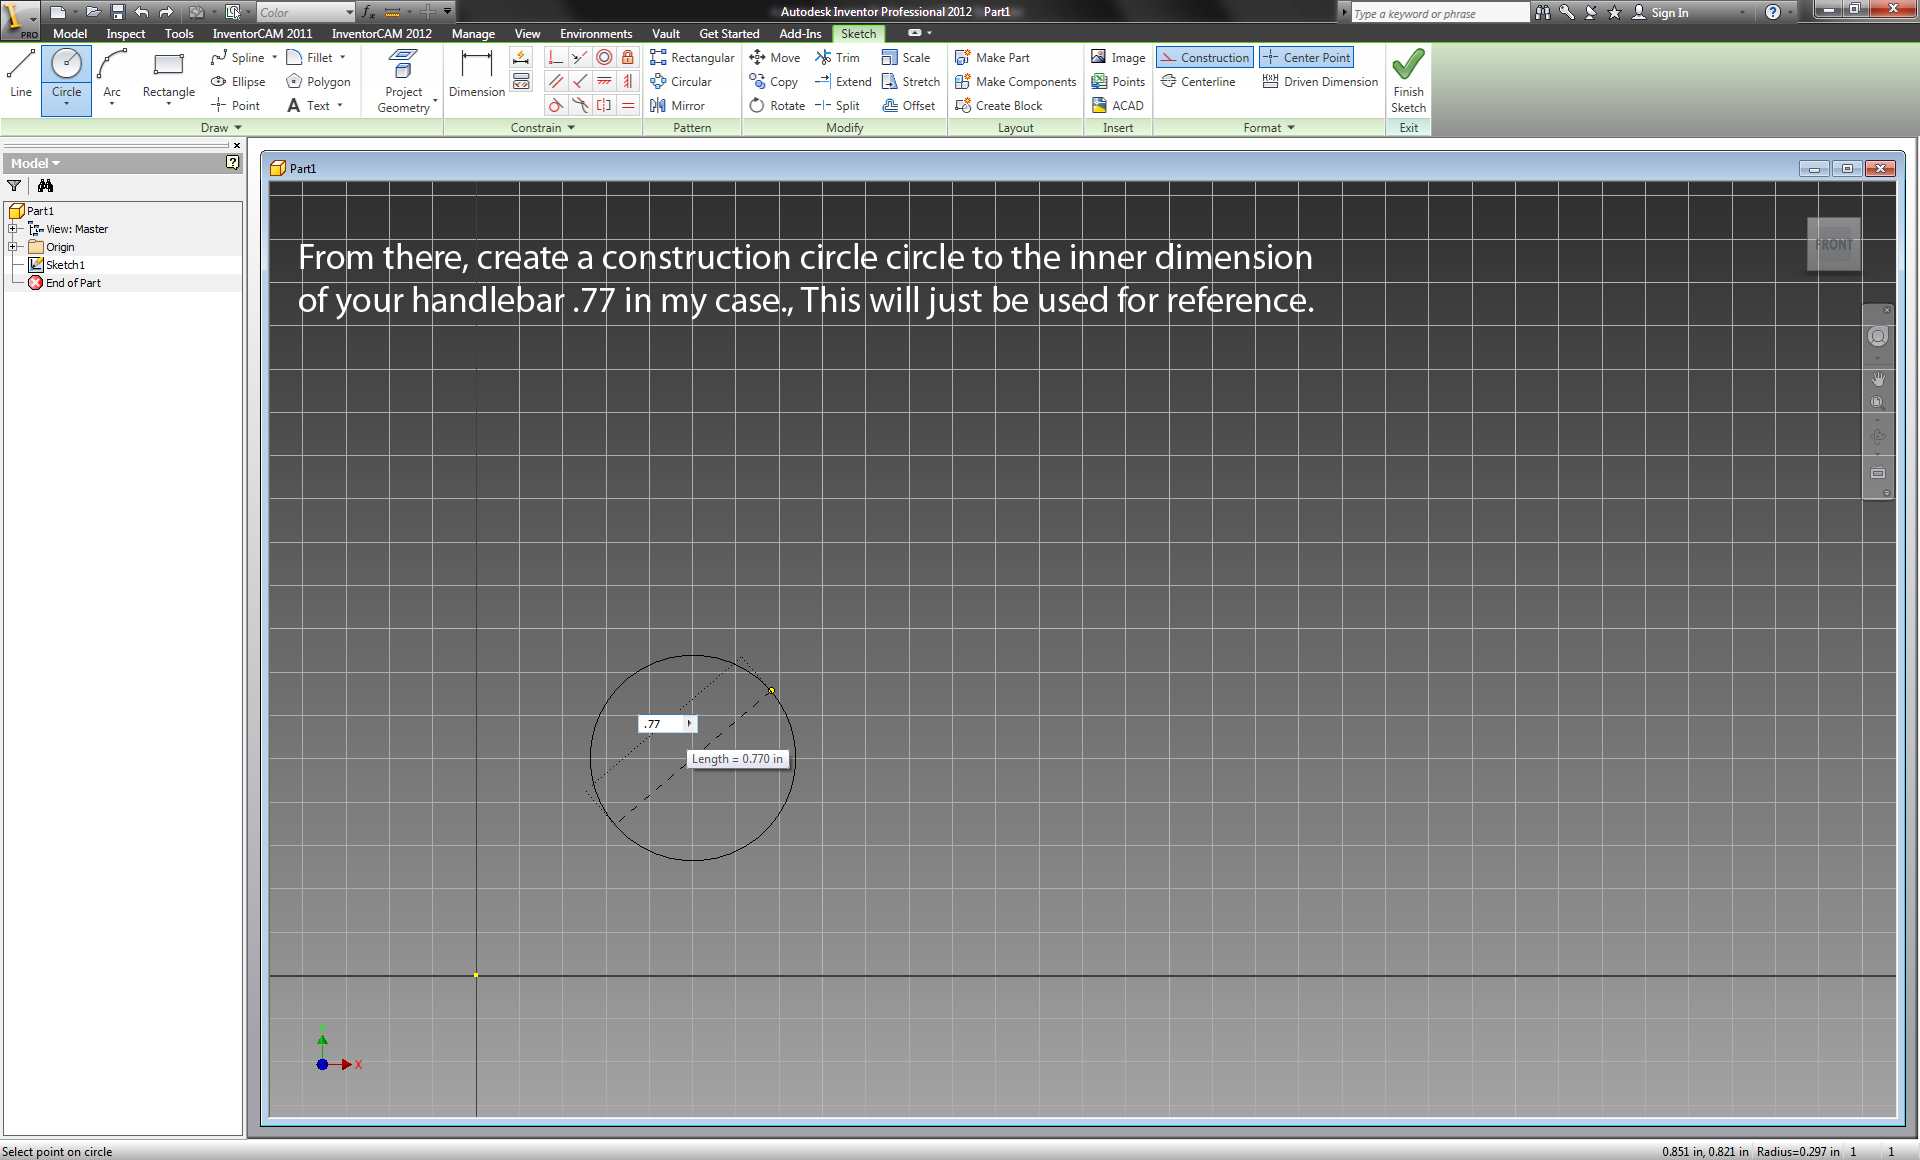1920x1160 pixels.
Task: Choose the Point tool
Action: (236, 106)
